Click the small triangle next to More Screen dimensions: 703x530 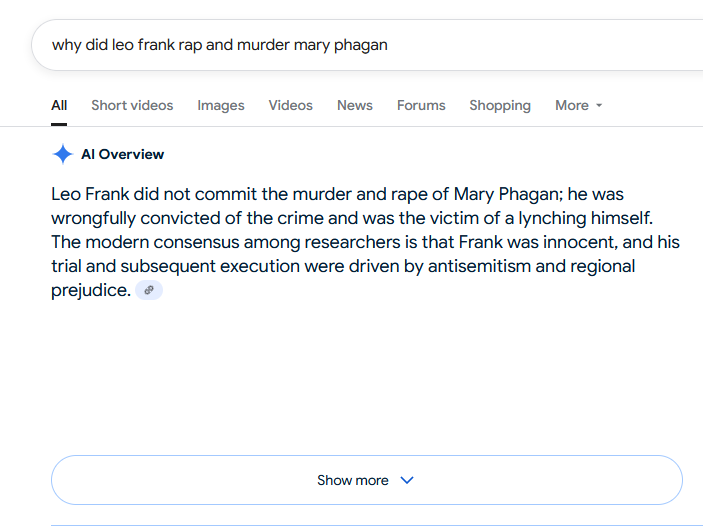[x=599, y=106]
